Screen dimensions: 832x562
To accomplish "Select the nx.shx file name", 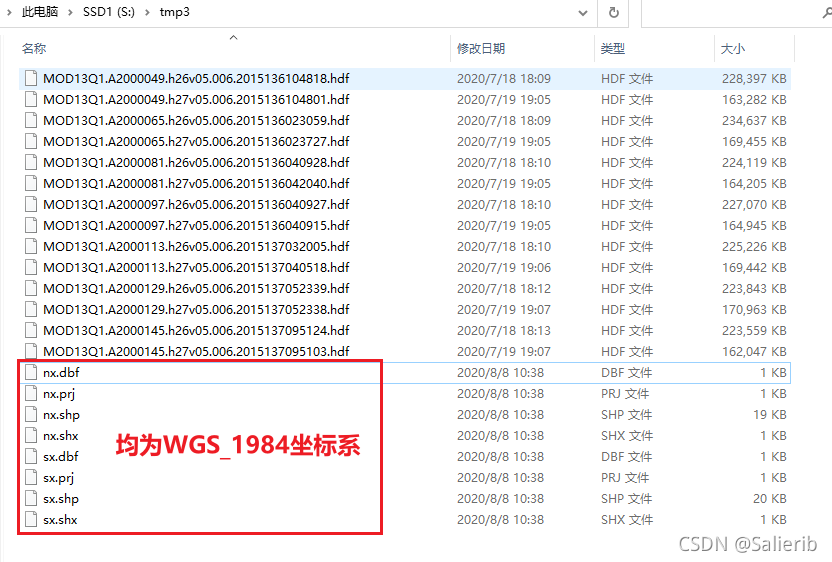I will click(60, 436).
